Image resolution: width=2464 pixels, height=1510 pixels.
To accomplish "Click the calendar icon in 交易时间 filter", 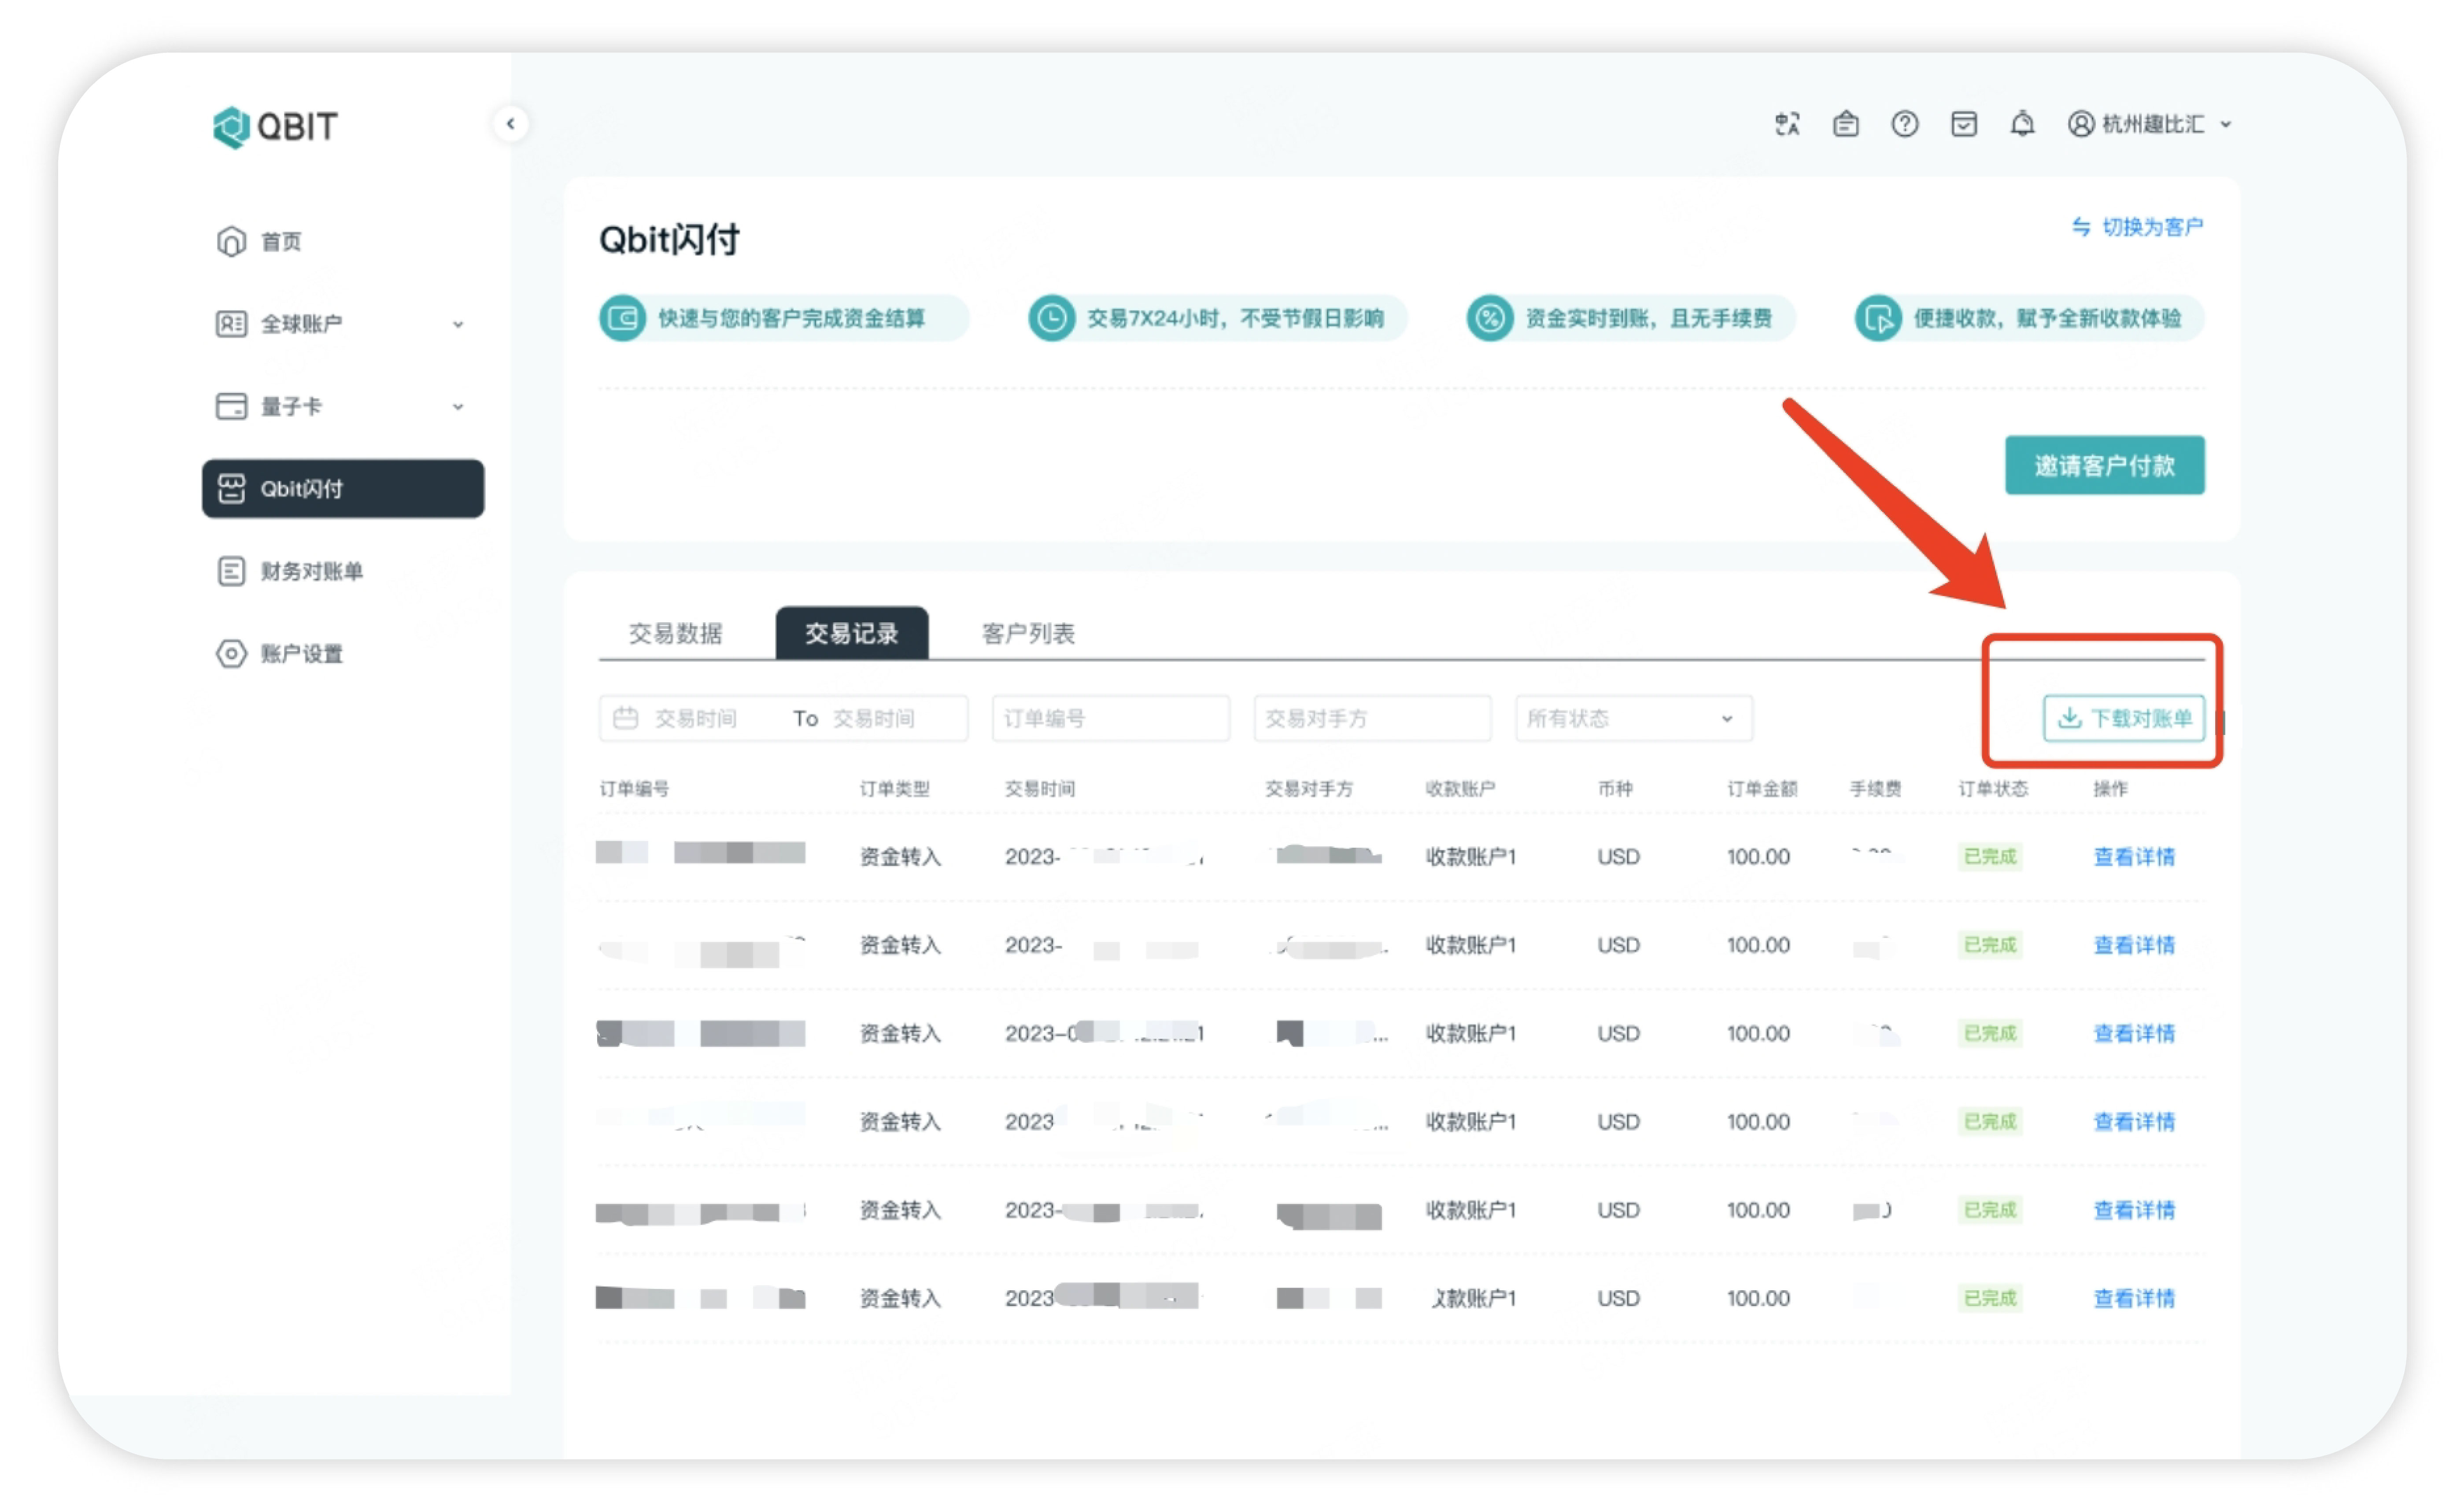I will pyautogui.click(x=626, y=718).
